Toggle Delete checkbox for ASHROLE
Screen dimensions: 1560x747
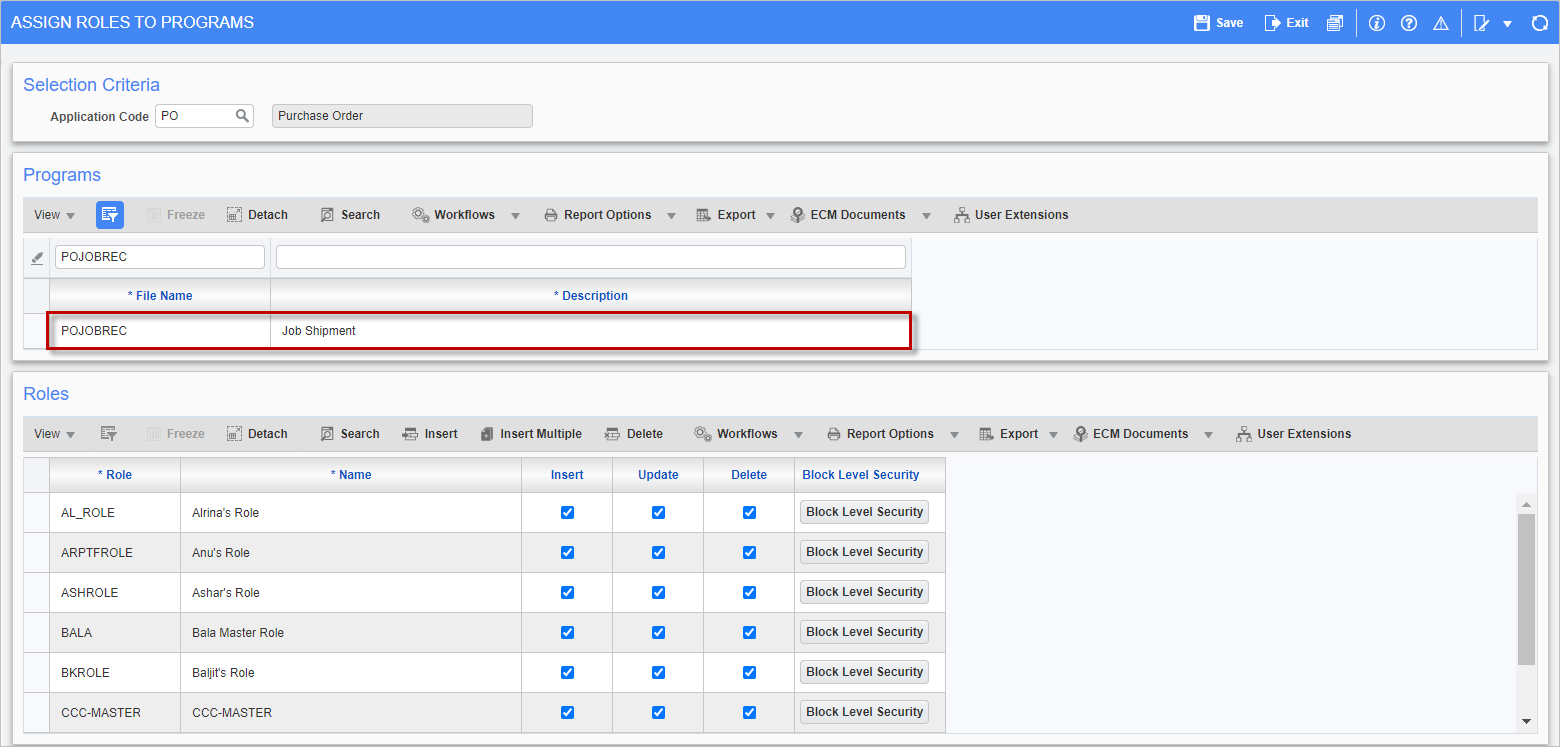749,592
